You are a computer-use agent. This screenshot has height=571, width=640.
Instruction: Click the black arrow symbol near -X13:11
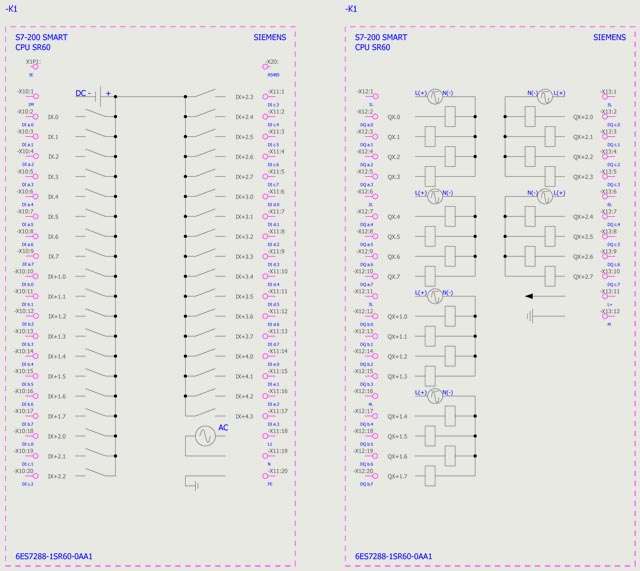pos(537,296)
